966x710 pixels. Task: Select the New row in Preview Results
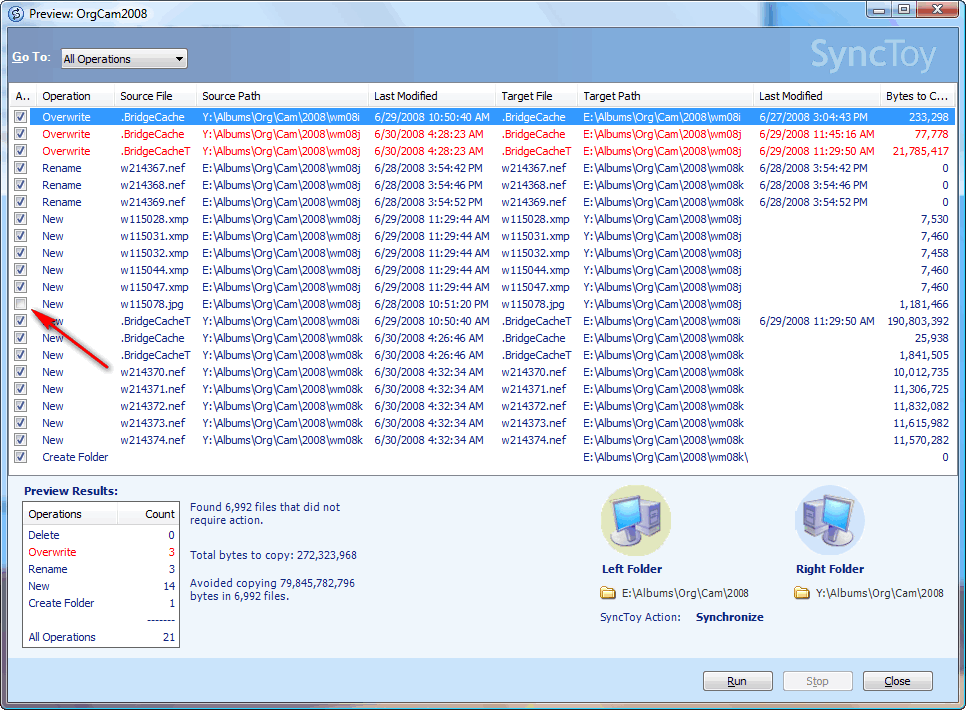(101, 586)
